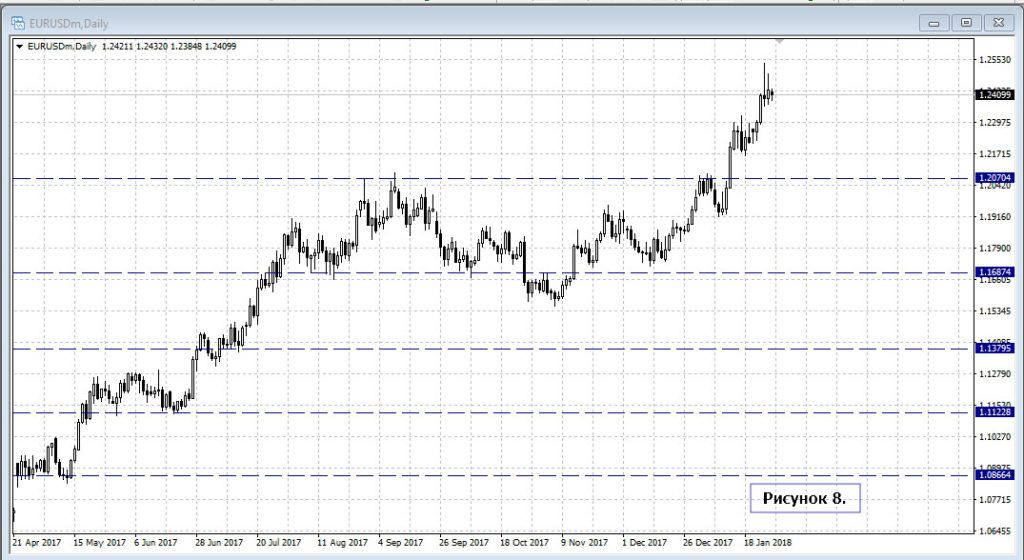Screen dimensions: 1024x560
Task: Click the 1.06495 value on price scale
Action: pyautogui.click(x=994, y=530)
